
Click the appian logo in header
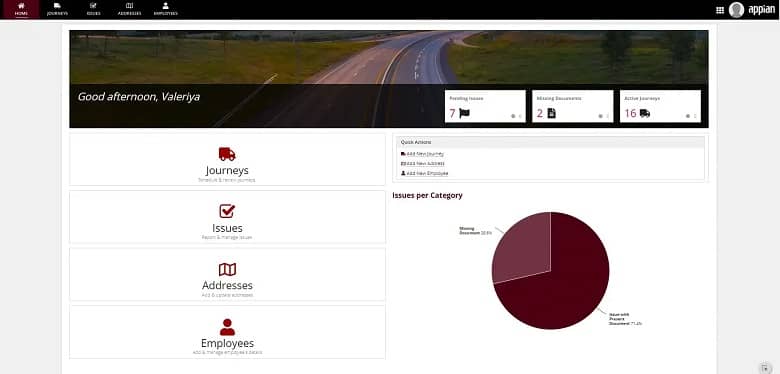coord(761,10)
